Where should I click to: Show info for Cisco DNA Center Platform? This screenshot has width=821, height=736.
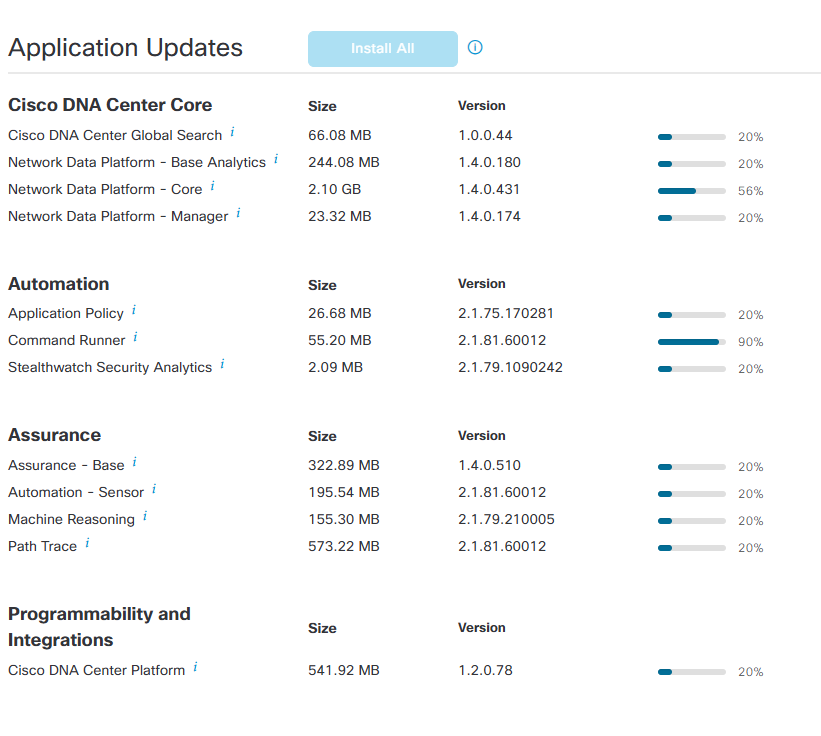click(x=195, y=667)
